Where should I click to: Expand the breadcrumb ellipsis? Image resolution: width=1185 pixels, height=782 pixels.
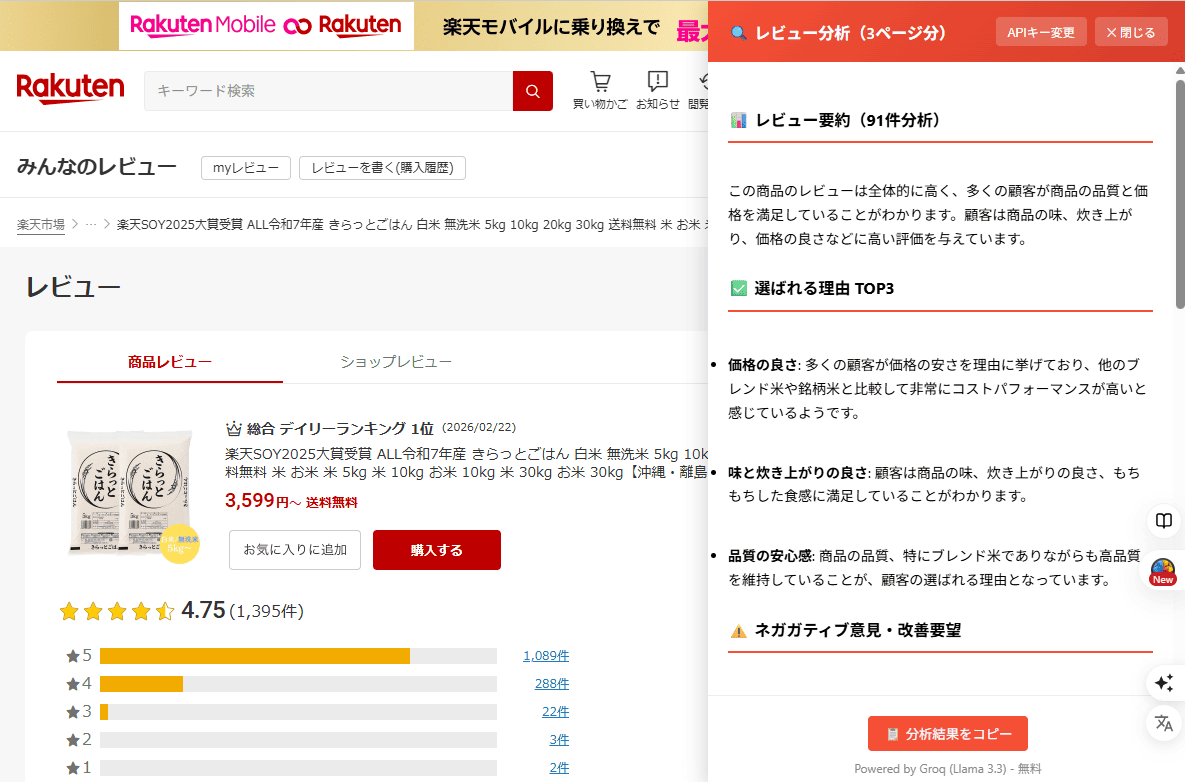[91, 225]
